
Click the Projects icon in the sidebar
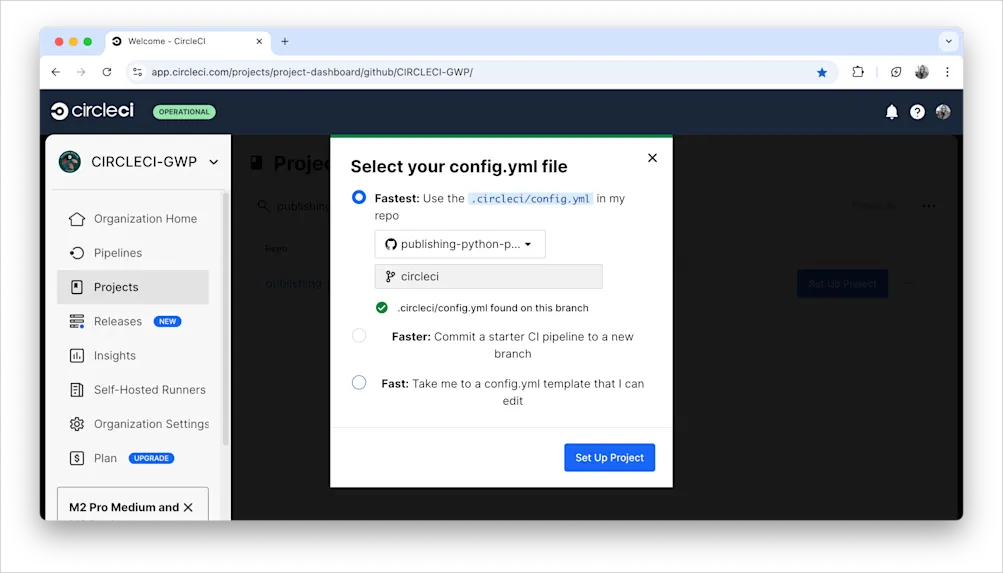[77, 287]
